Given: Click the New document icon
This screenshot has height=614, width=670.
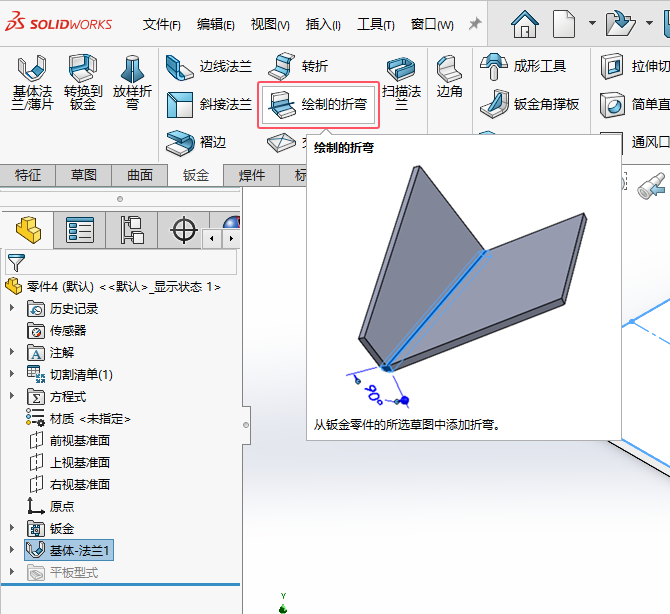Looking at the screenshot, I should tap(564, 24).
